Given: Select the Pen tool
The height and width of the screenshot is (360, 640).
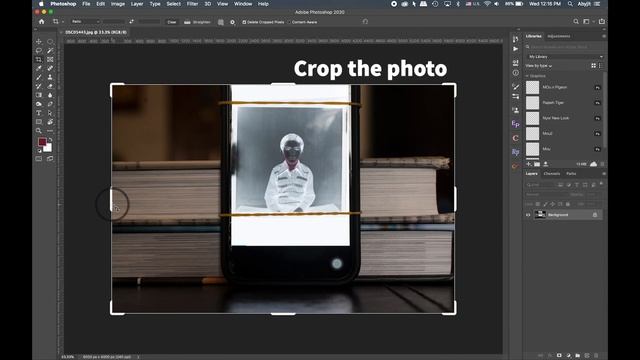Looking at the screenshot, I should pyautogui.click(x=50, y=104).
